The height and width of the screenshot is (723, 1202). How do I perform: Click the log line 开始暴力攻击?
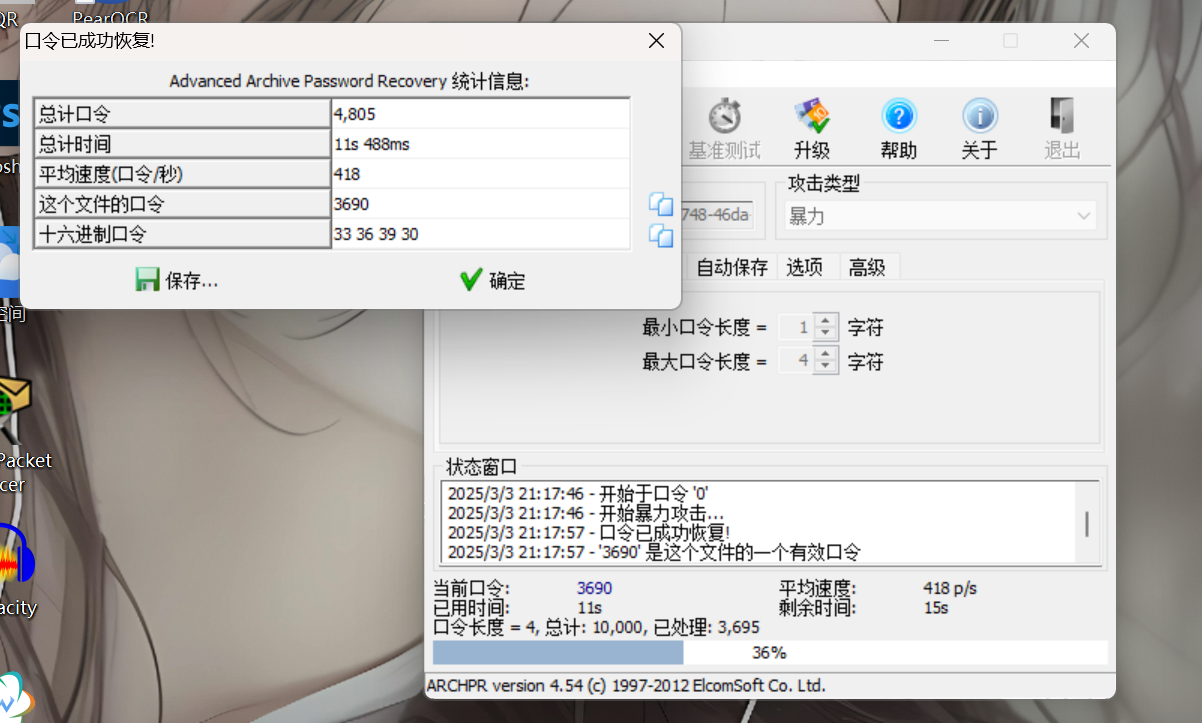click(586, 513)
